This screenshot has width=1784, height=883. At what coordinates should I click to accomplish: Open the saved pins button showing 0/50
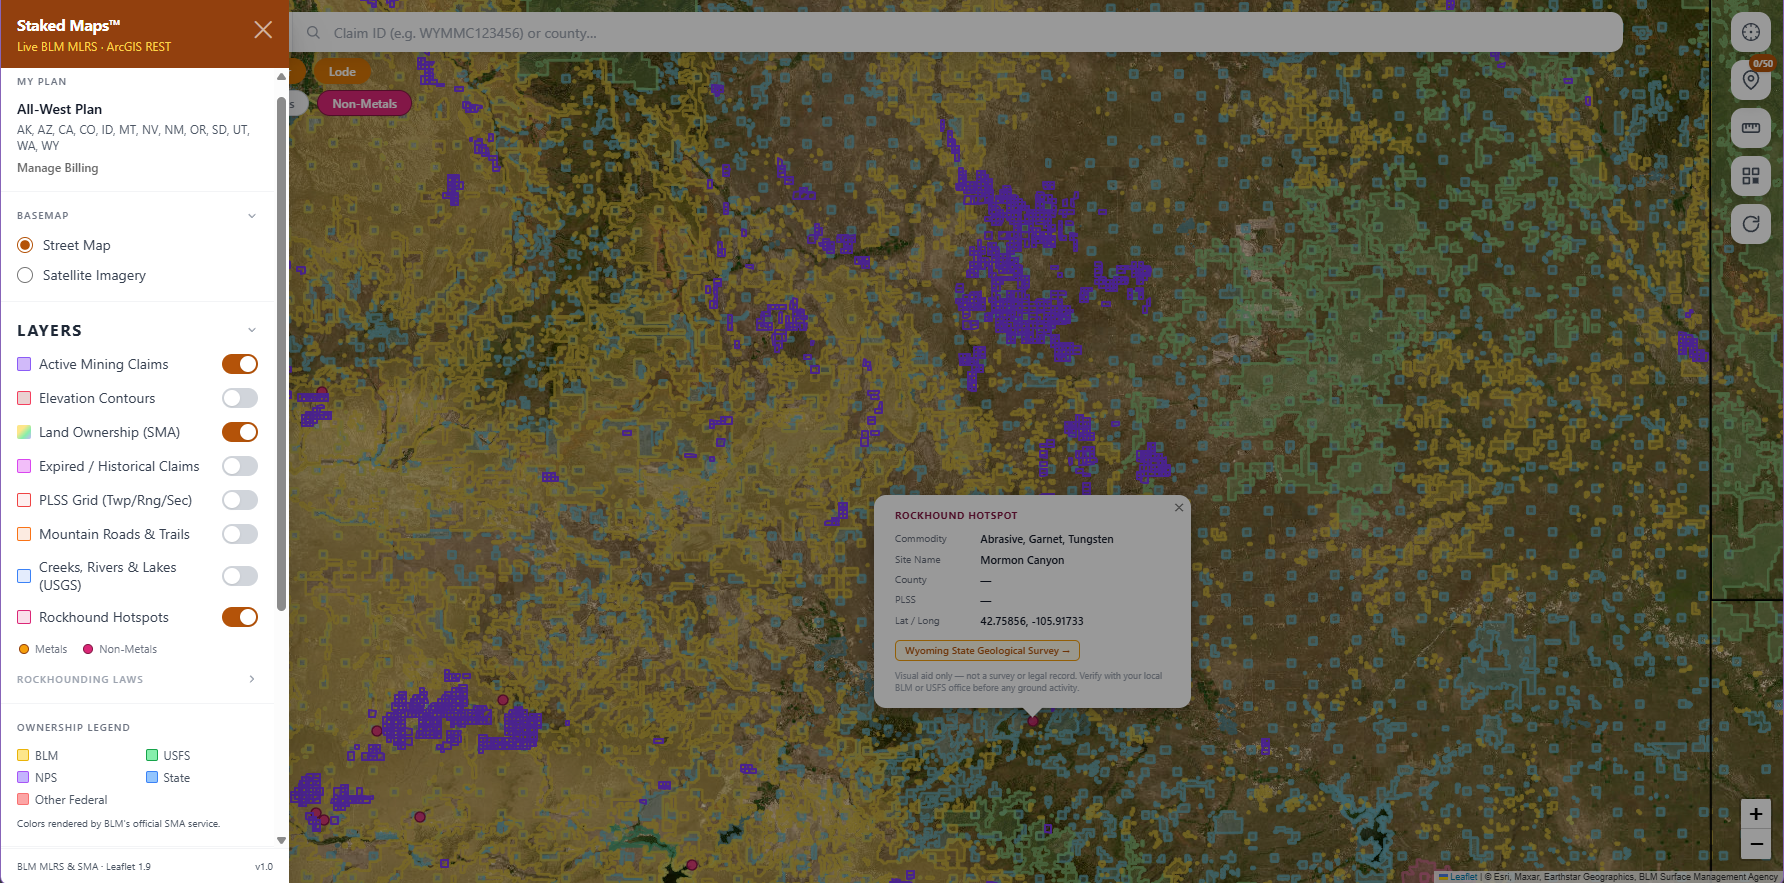(x=1751, y=79)
